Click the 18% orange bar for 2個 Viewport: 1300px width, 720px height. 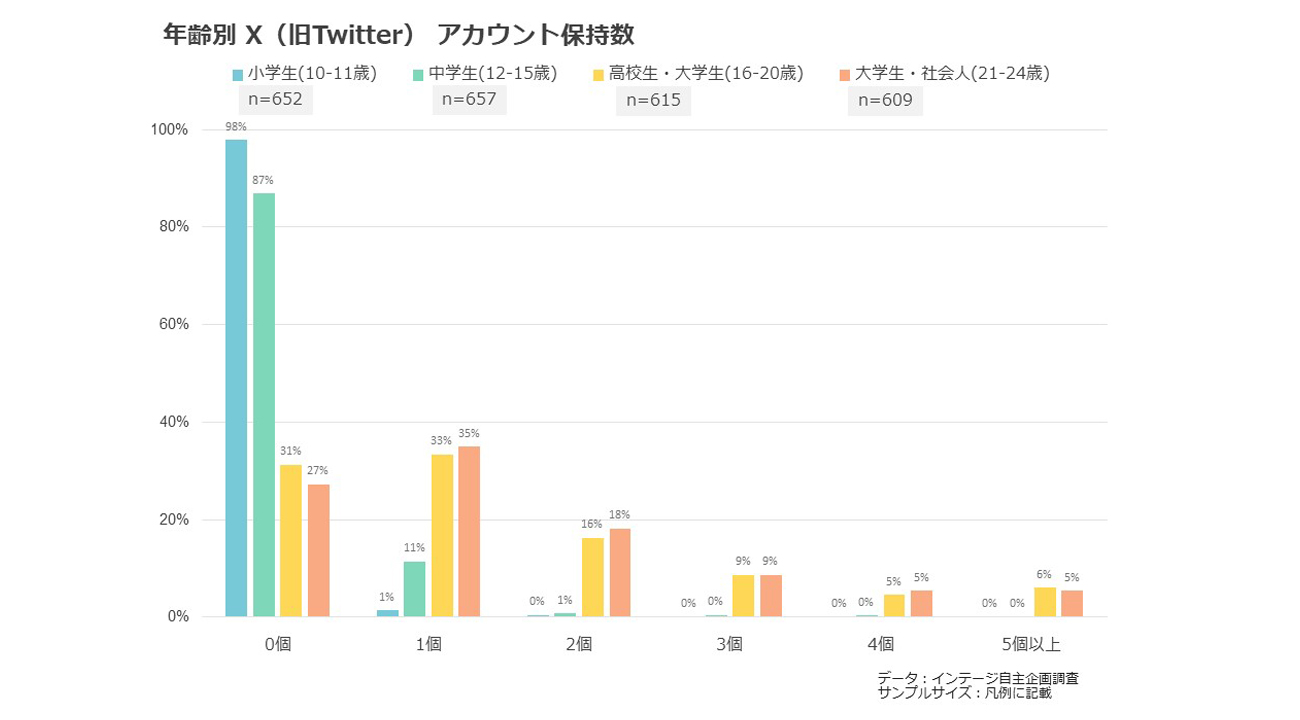(x=620, y=572)
